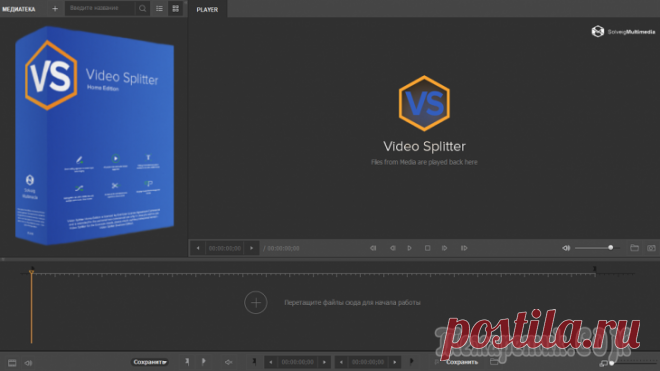The height and width of the screenshot is (371, 660).
Task: Open the player output folder icon
Action: [634, 248]
